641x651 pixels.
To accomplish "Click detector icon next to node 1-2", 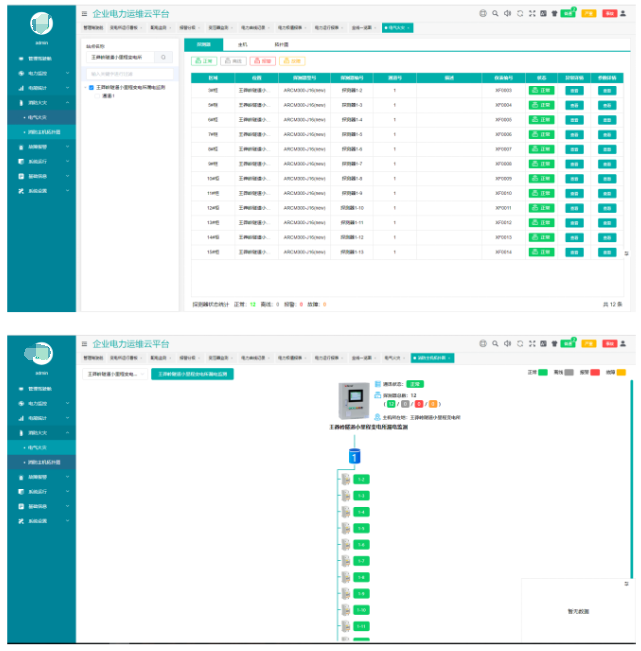I will 346,480.
